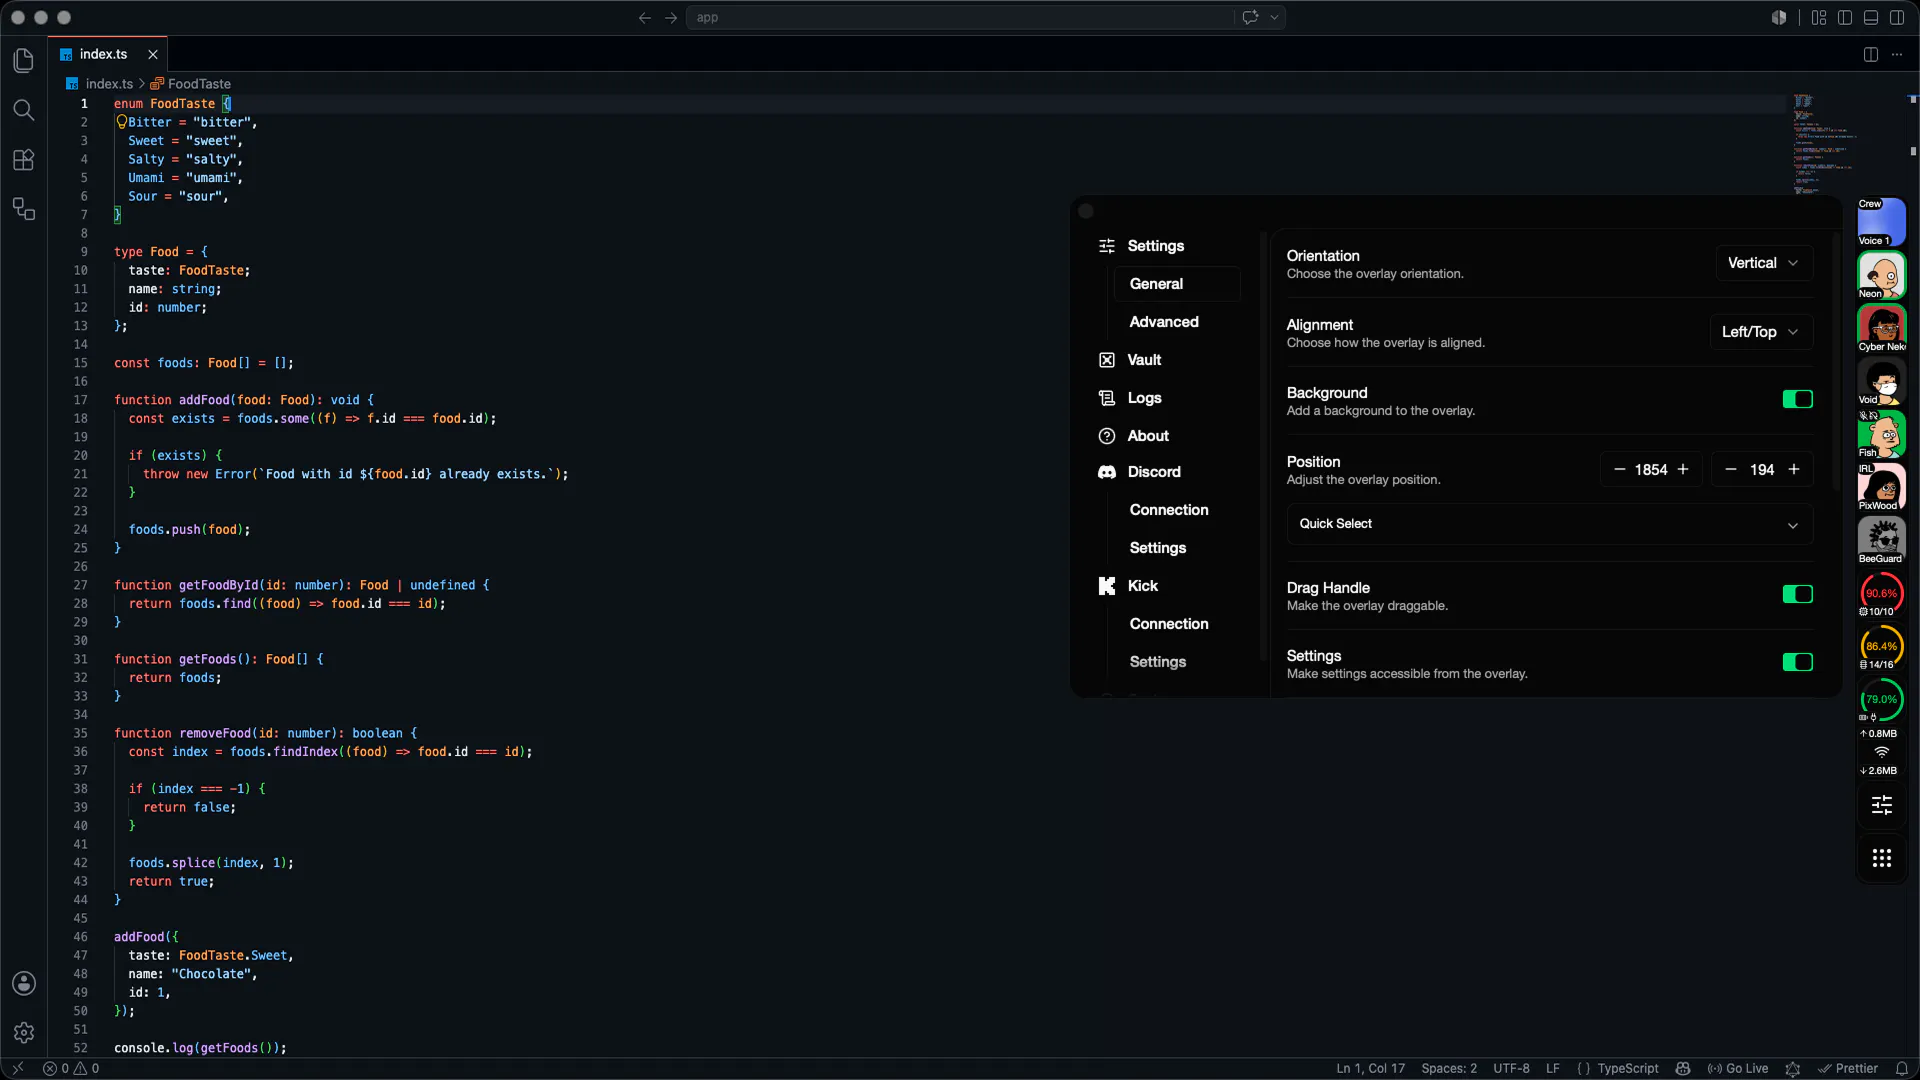Click the Prettier status button
Image resolution: width=1920 pixels, height=1080 pixels.
[x=1848, y=1068]
